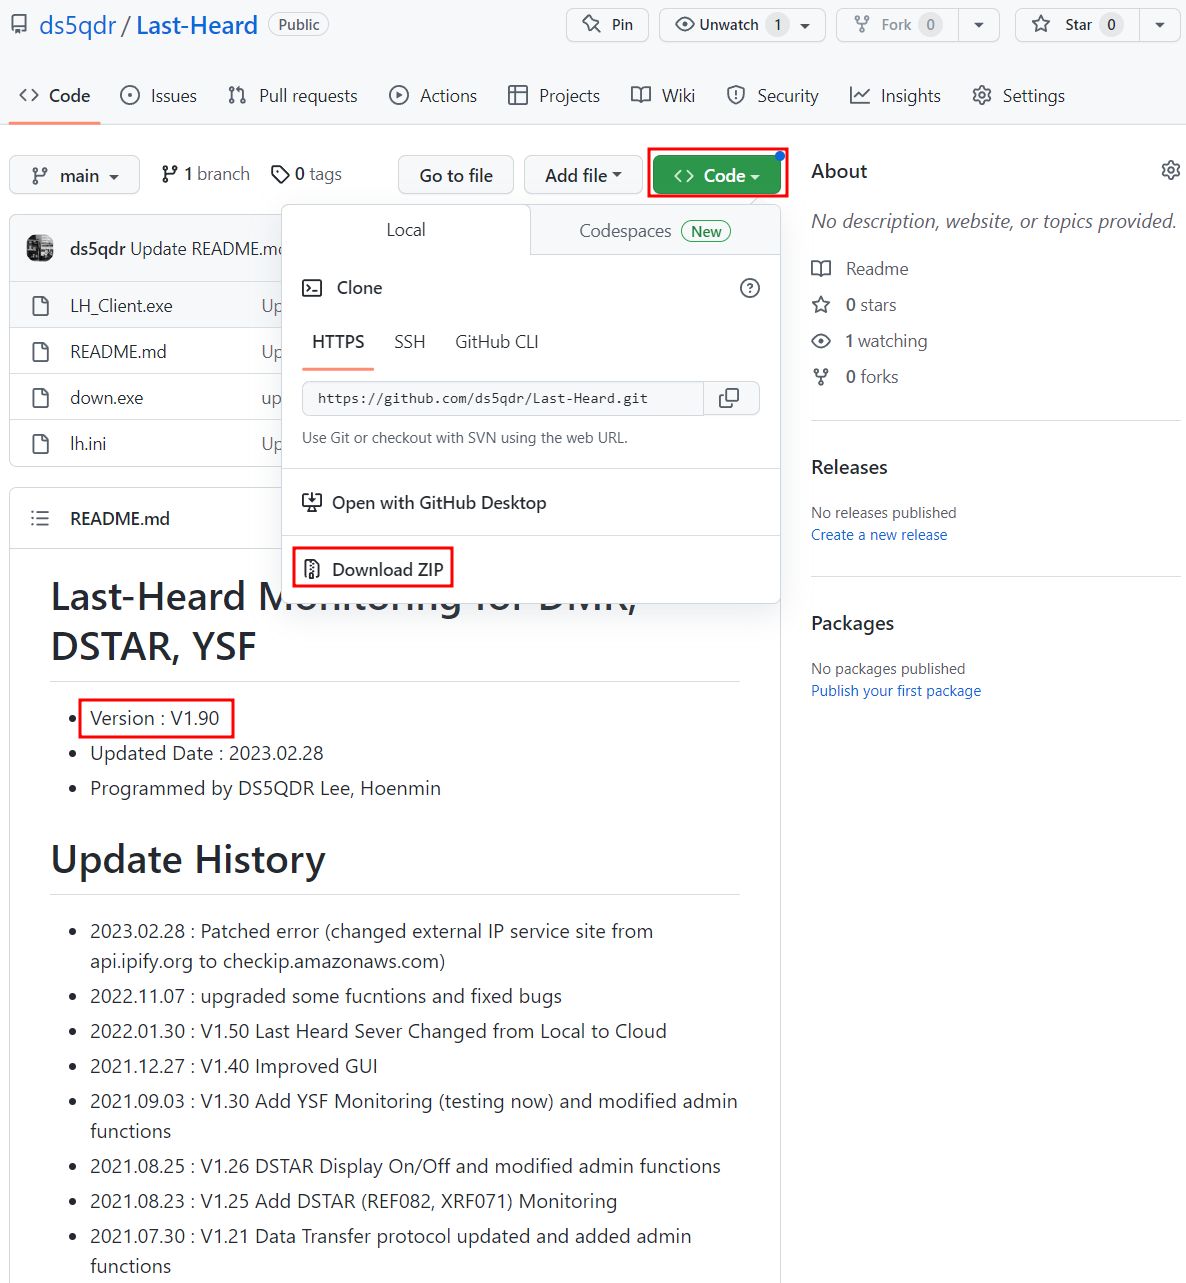The width and height of the screenshot is (1186, 1283).
Task: Click file icon next to down.exe
Action: click(x=41, y=398)
